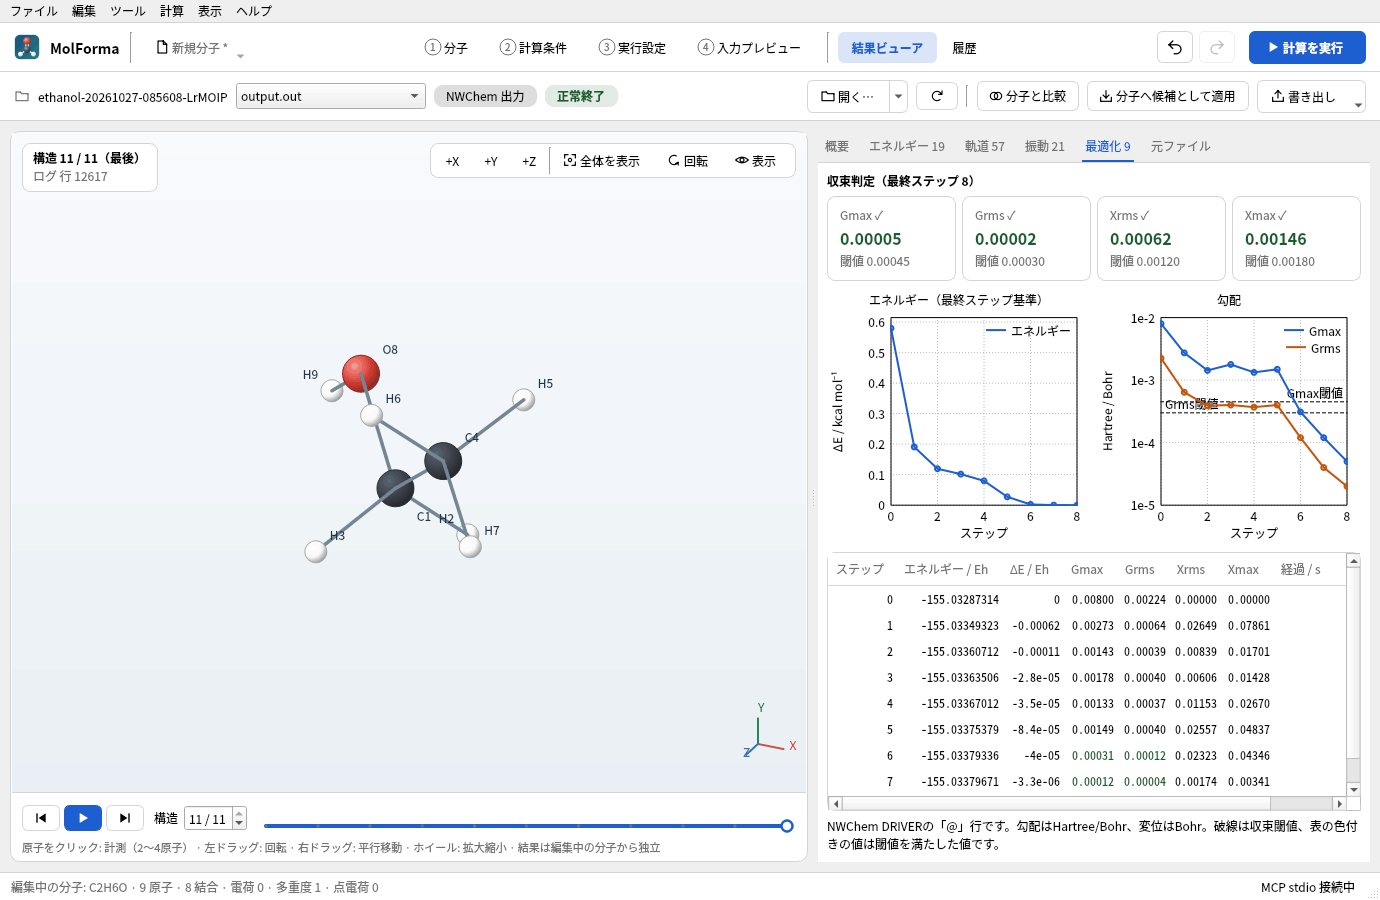Viewport: 1380px width, 900px height.
Task: Click the redo arrow icon
Action: [1217, 47]
